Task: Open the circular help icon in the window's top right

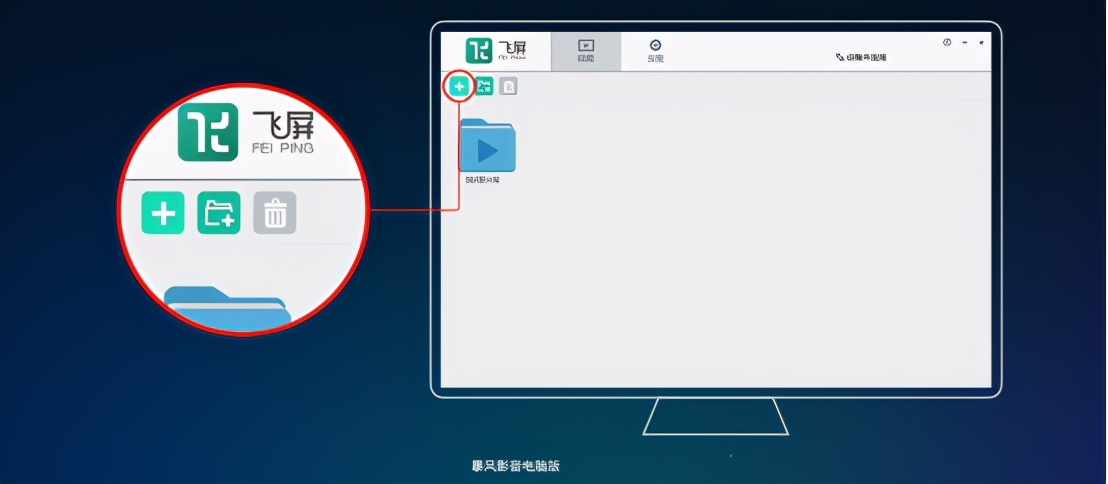Action: coord(947,42)
